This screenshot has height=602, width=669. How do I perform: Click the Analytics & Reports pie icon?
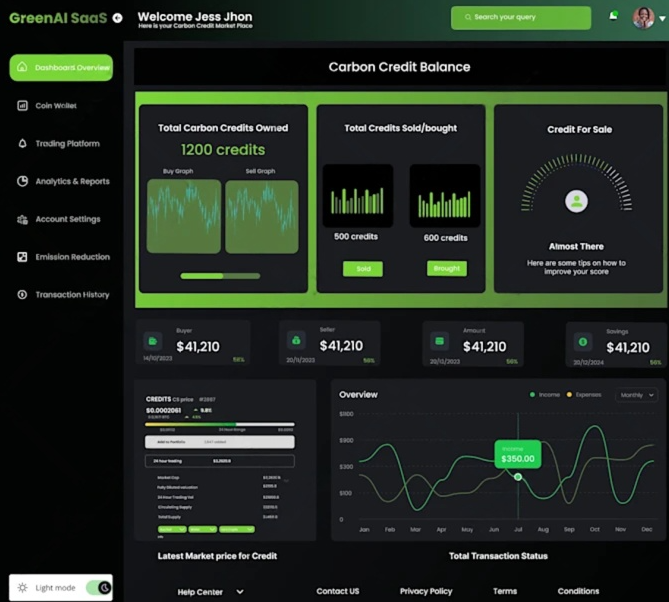[x=23, y=182]
